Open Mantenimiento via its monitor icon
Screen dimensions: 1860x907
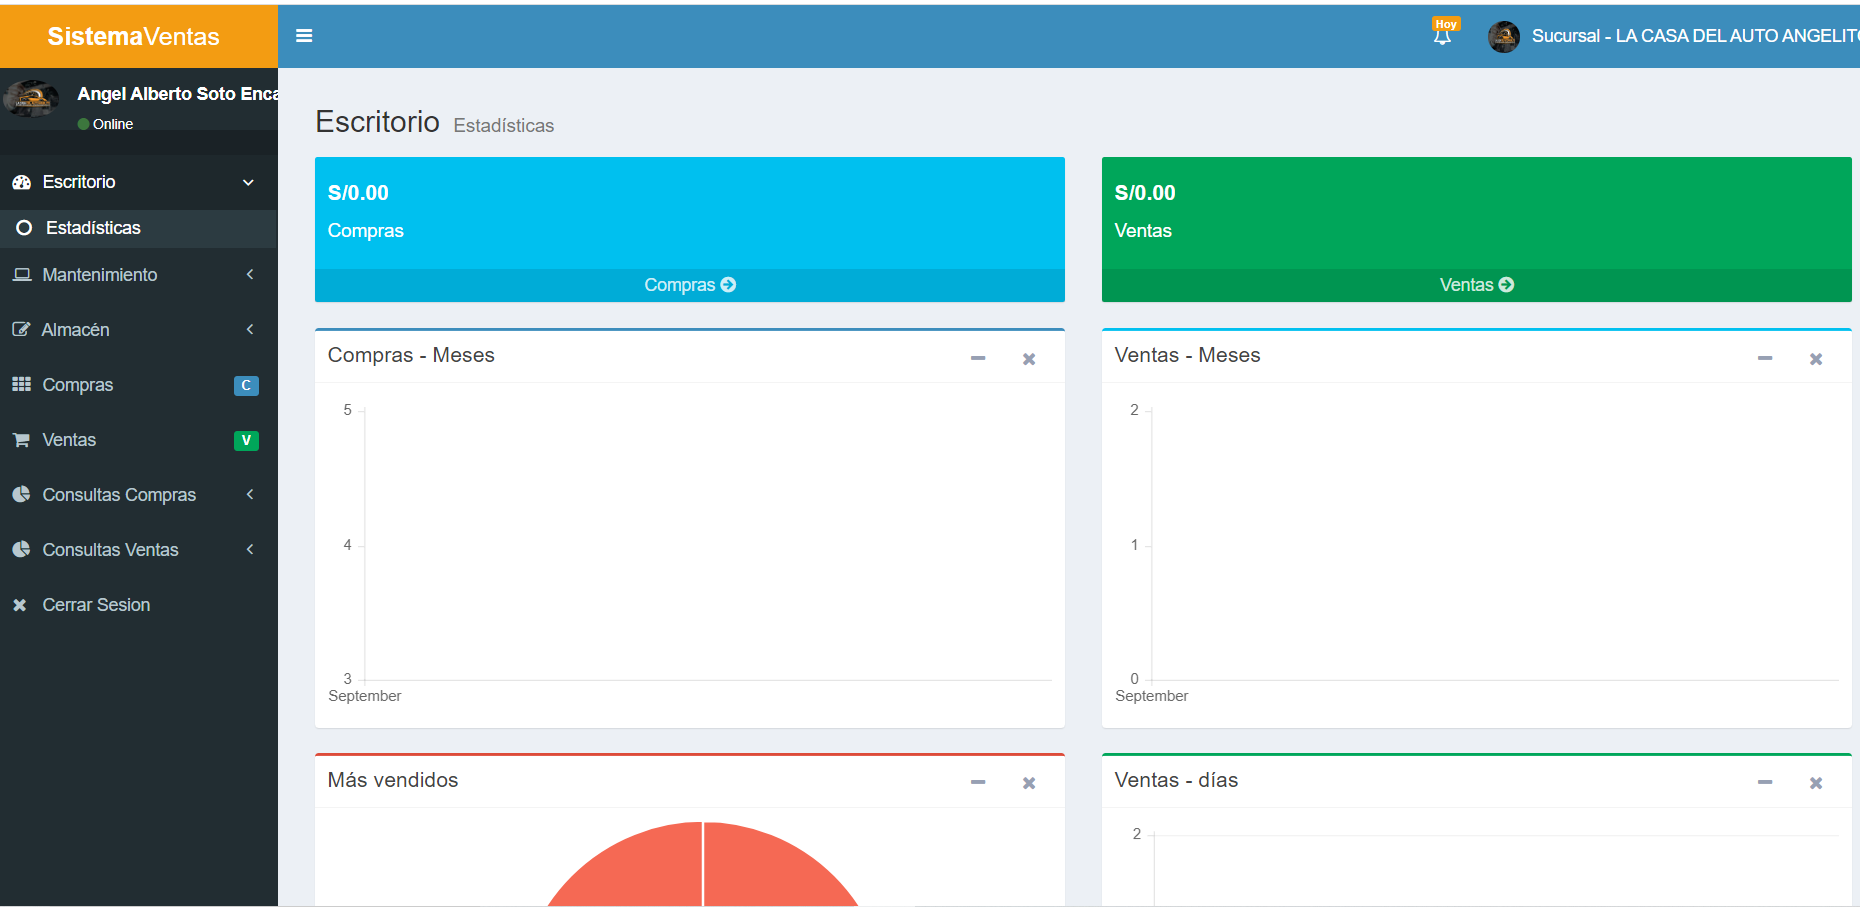pyautogui.click(x=21, y=275)
